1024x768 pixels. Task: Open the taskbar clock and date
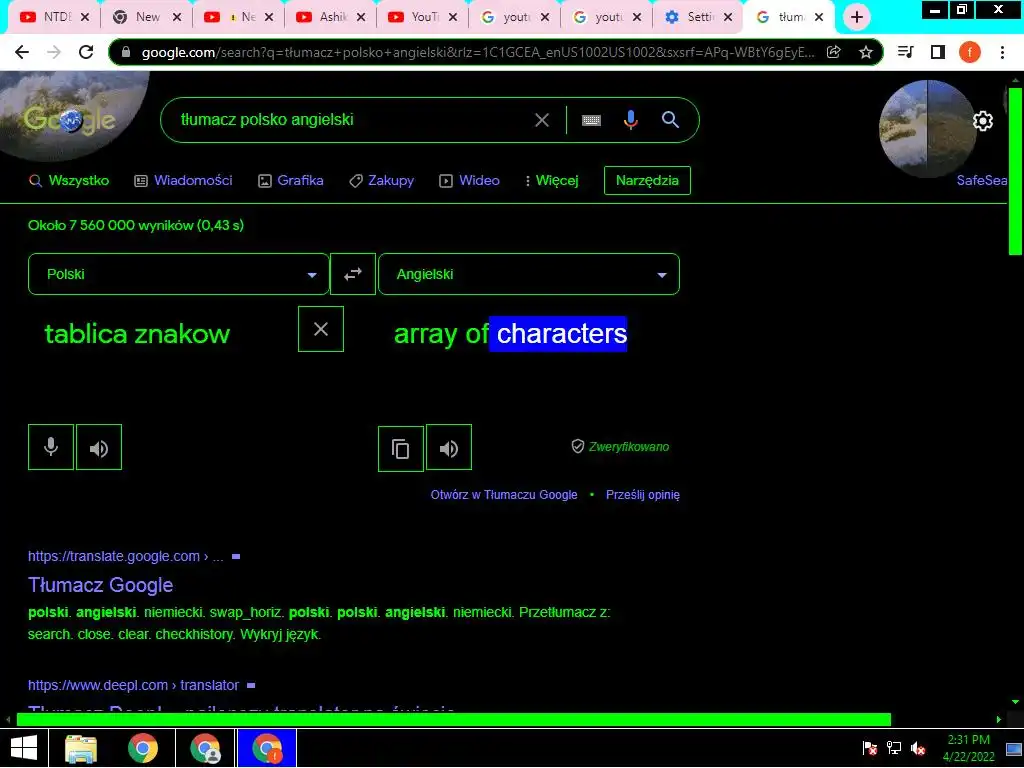pos(968,748)
